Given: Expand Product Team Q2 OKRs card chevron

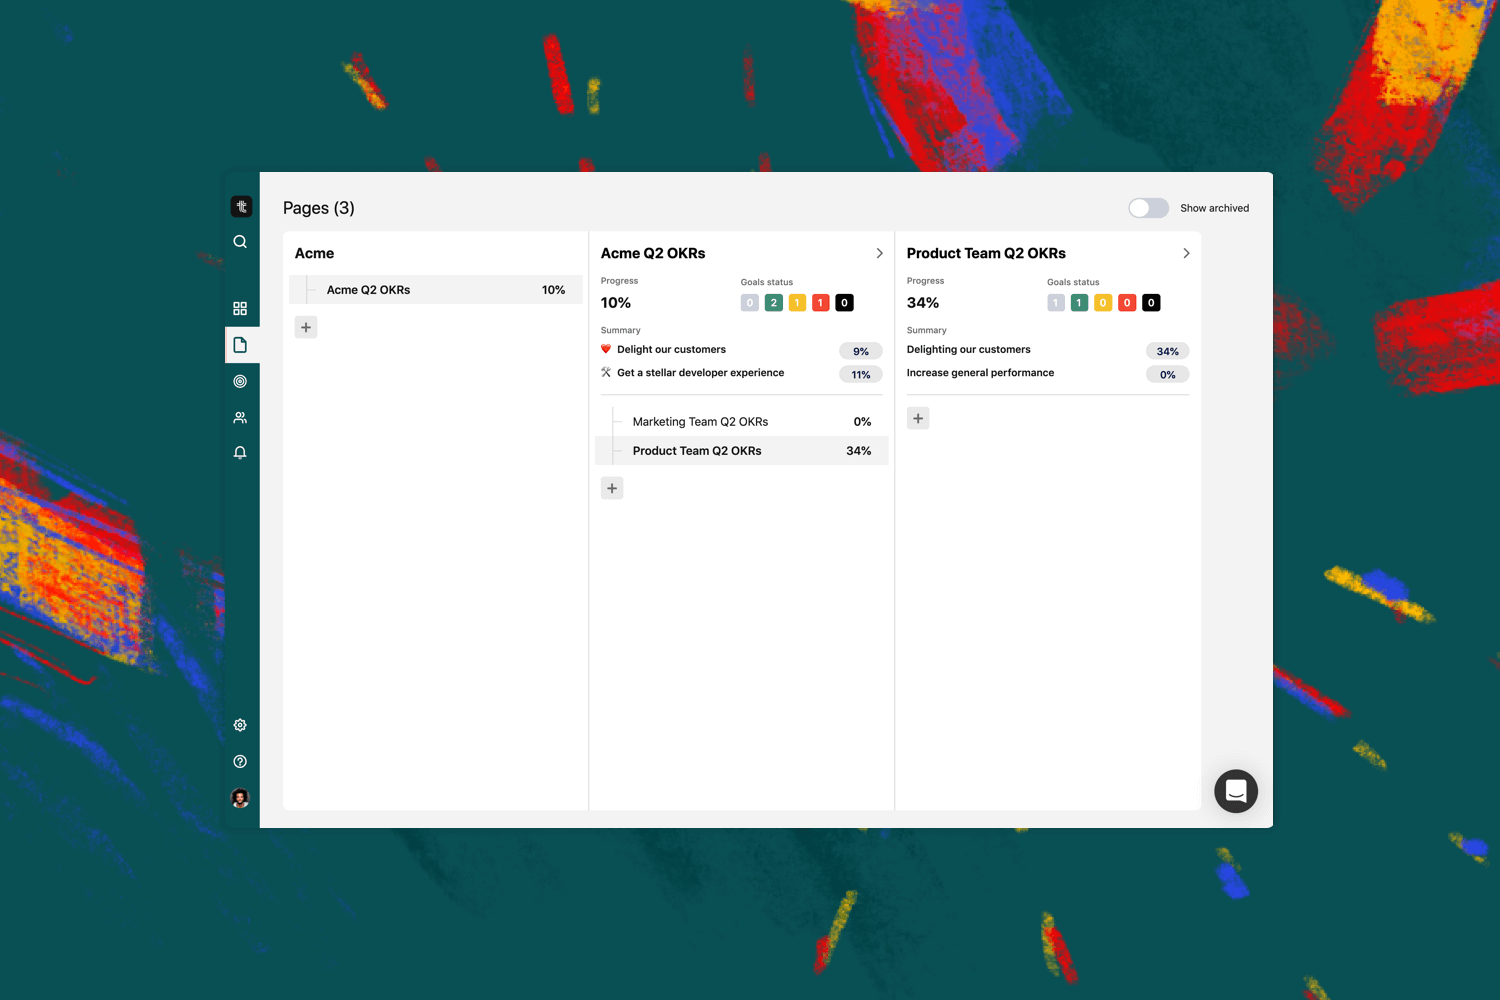Looking at the screenshot, I should pos(1186,253).
